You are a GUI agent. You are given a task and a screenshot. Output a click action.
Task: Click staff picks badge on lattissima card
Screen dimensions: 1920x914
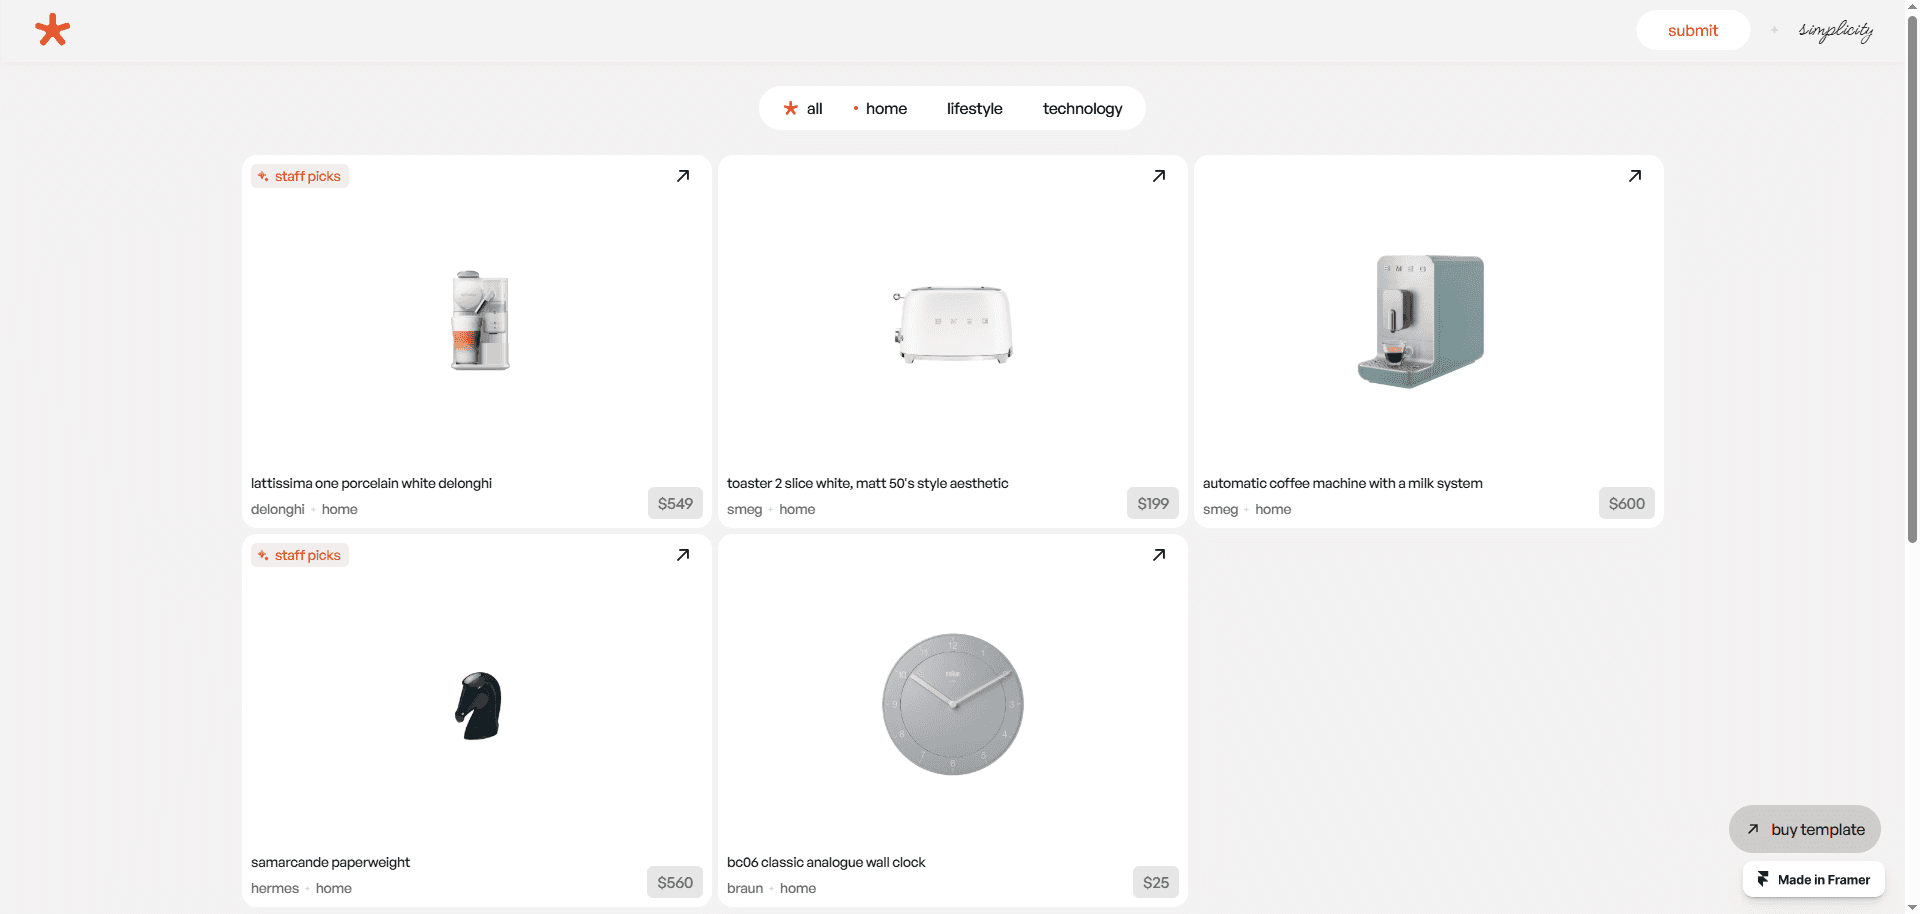coord(300,176)
